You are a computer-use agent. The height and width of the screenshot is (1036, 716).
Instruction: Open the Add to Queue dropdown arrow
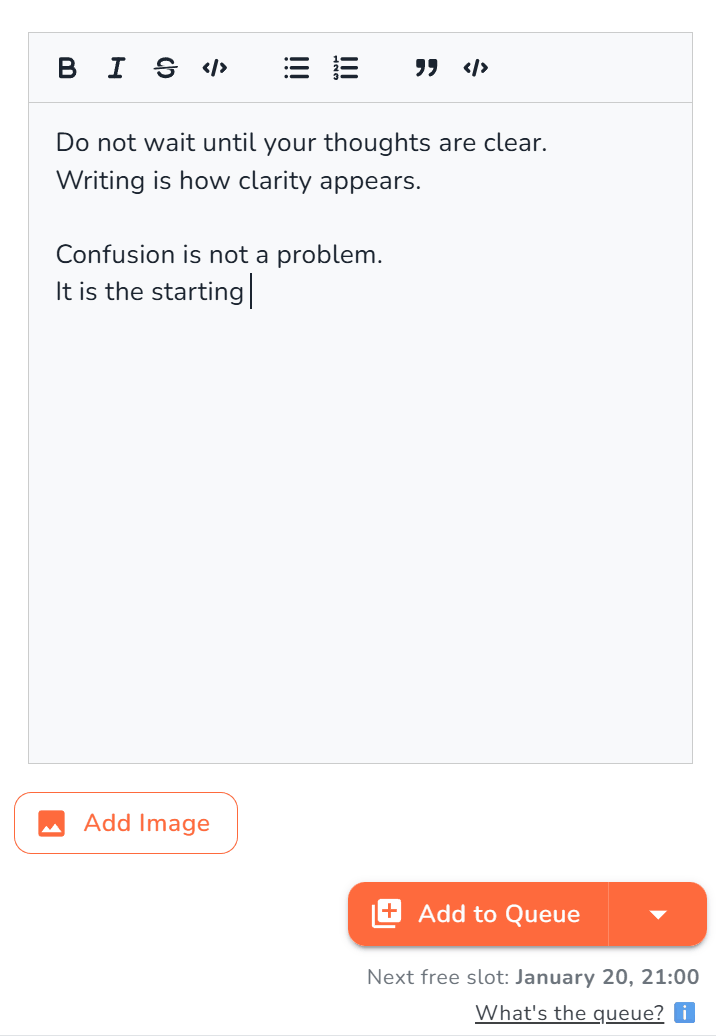pyautogui.click(x=657, y=914)
